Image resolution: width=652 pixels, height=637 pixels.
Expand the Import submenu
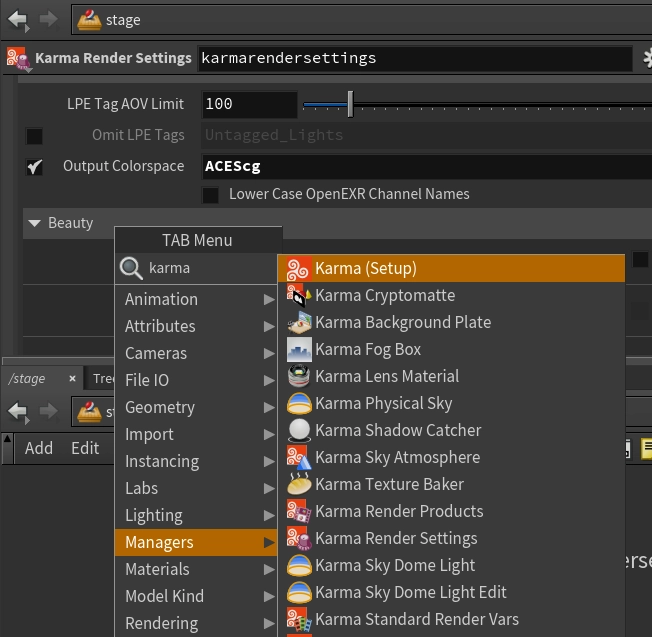[196, 435]
